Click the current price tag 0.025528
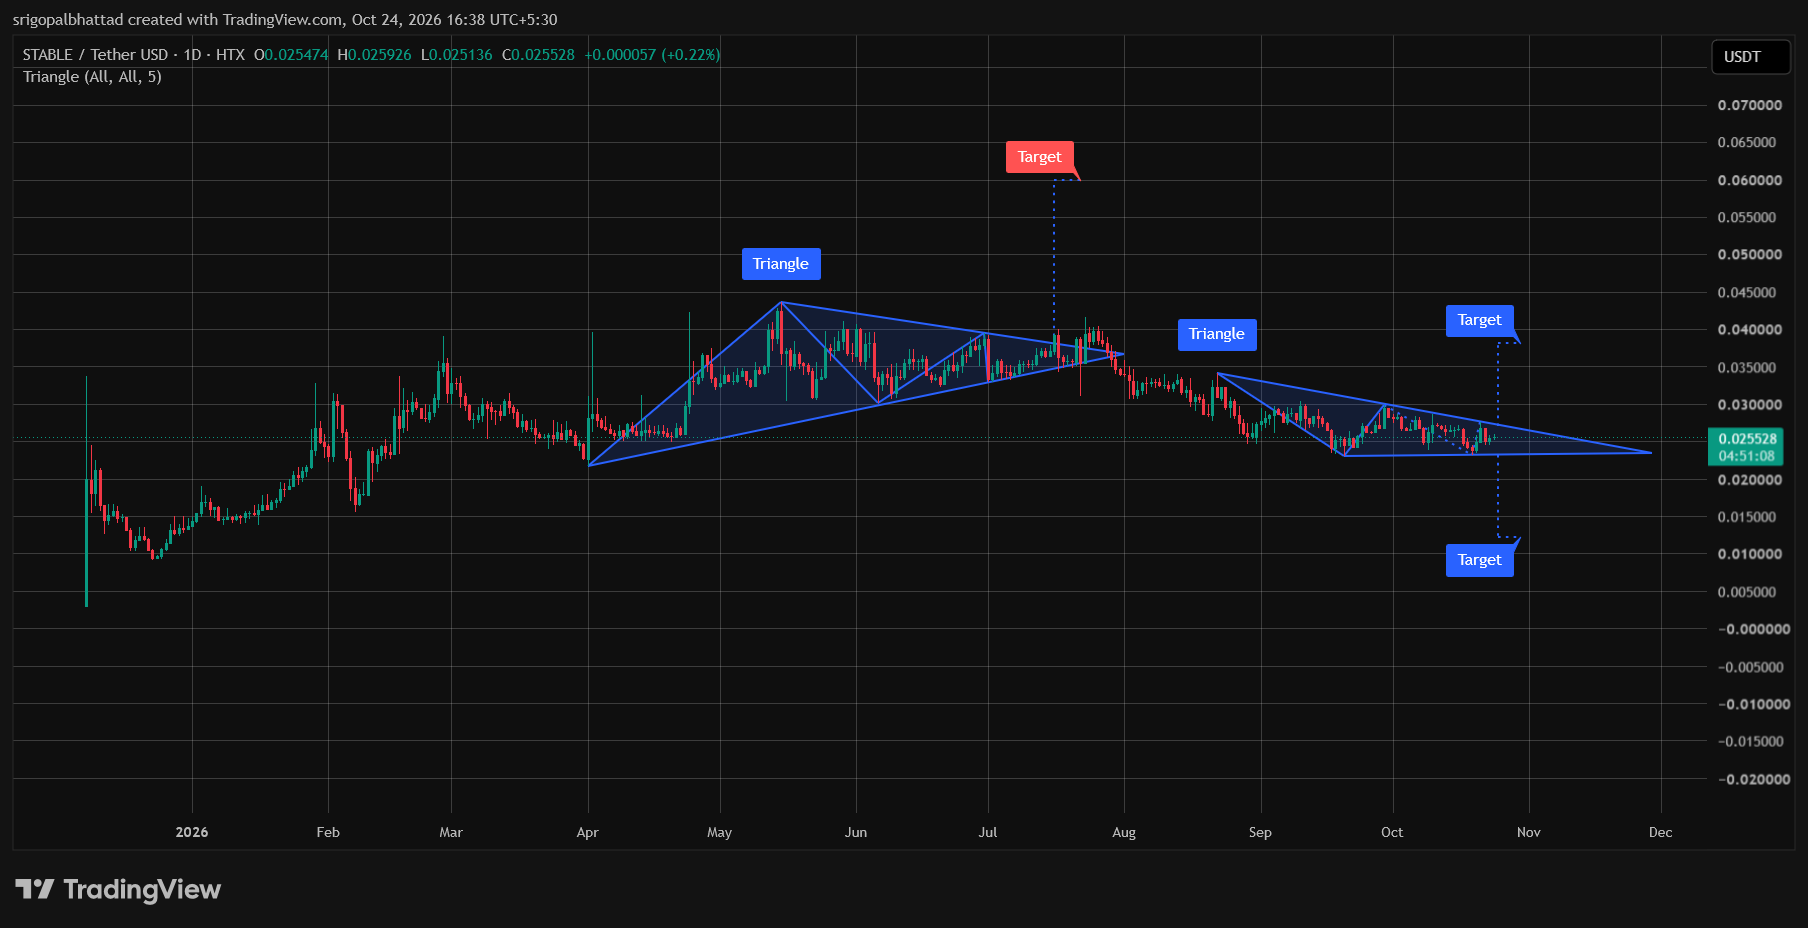This screenshot has width=1808, height=928. [x=1746, y=447]
